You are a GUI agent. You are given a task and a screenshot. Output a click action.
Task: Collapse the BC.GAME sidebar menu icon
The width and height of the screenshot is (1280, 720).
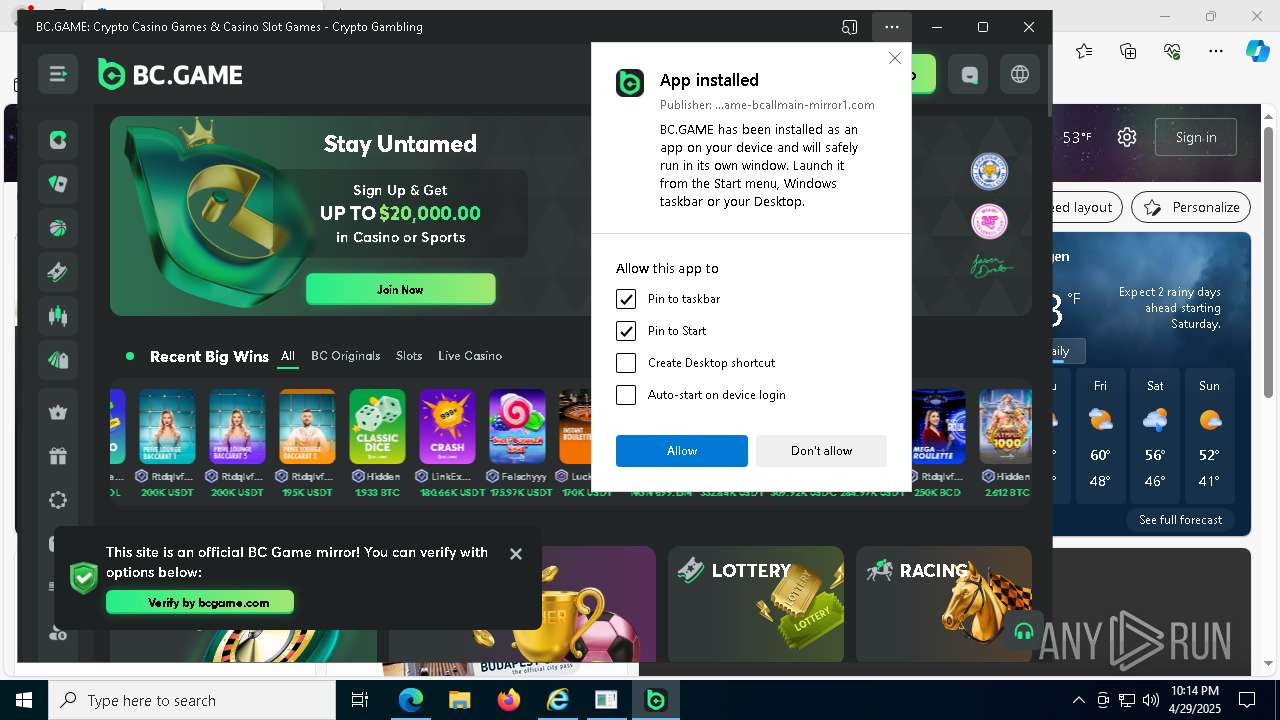[58, 74]
